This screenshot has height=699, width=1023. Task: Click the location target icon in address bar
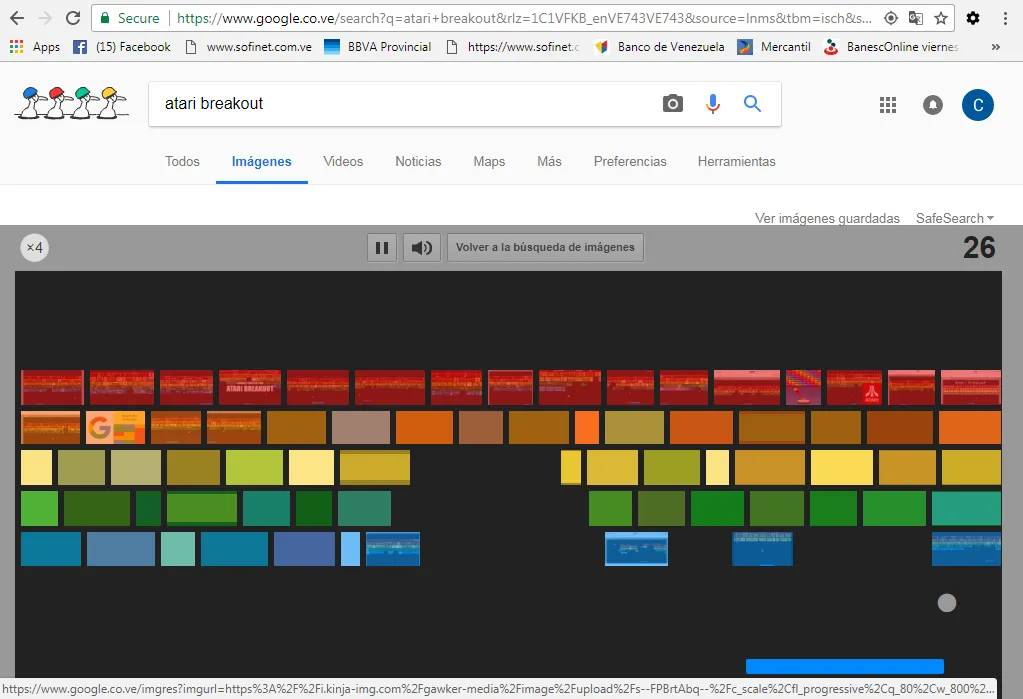point(891,18)
